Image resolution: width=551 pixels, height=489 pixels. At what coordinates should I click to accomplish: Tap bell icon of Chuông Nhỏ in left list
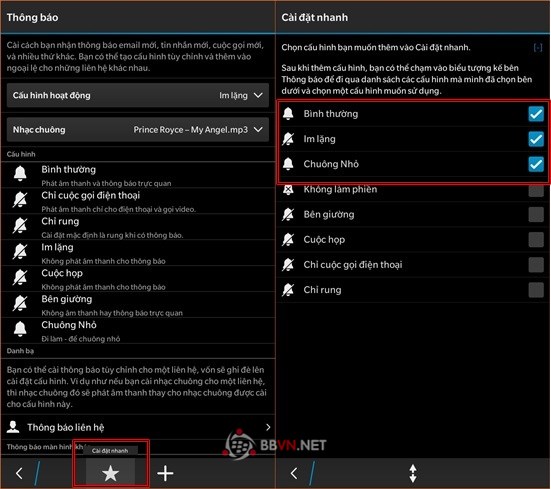click(20, 329)
